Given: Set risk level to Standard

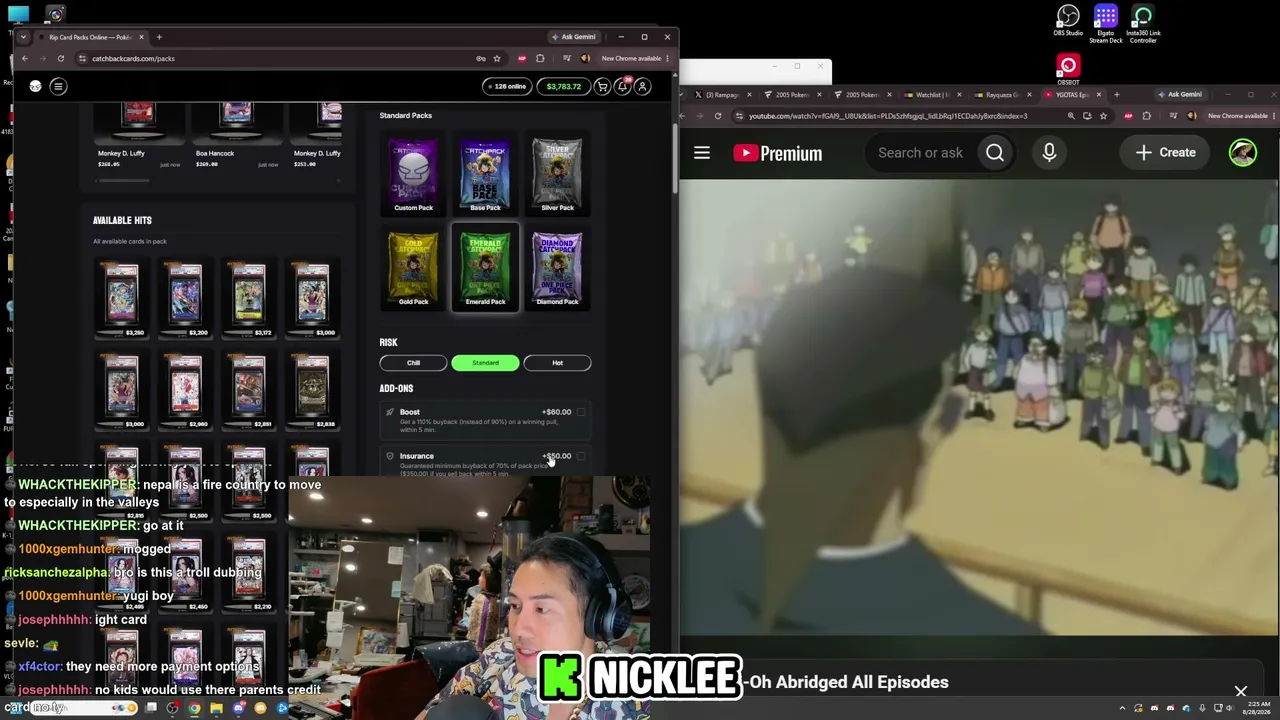Looking at the screenshot, I should pos(485,363).
